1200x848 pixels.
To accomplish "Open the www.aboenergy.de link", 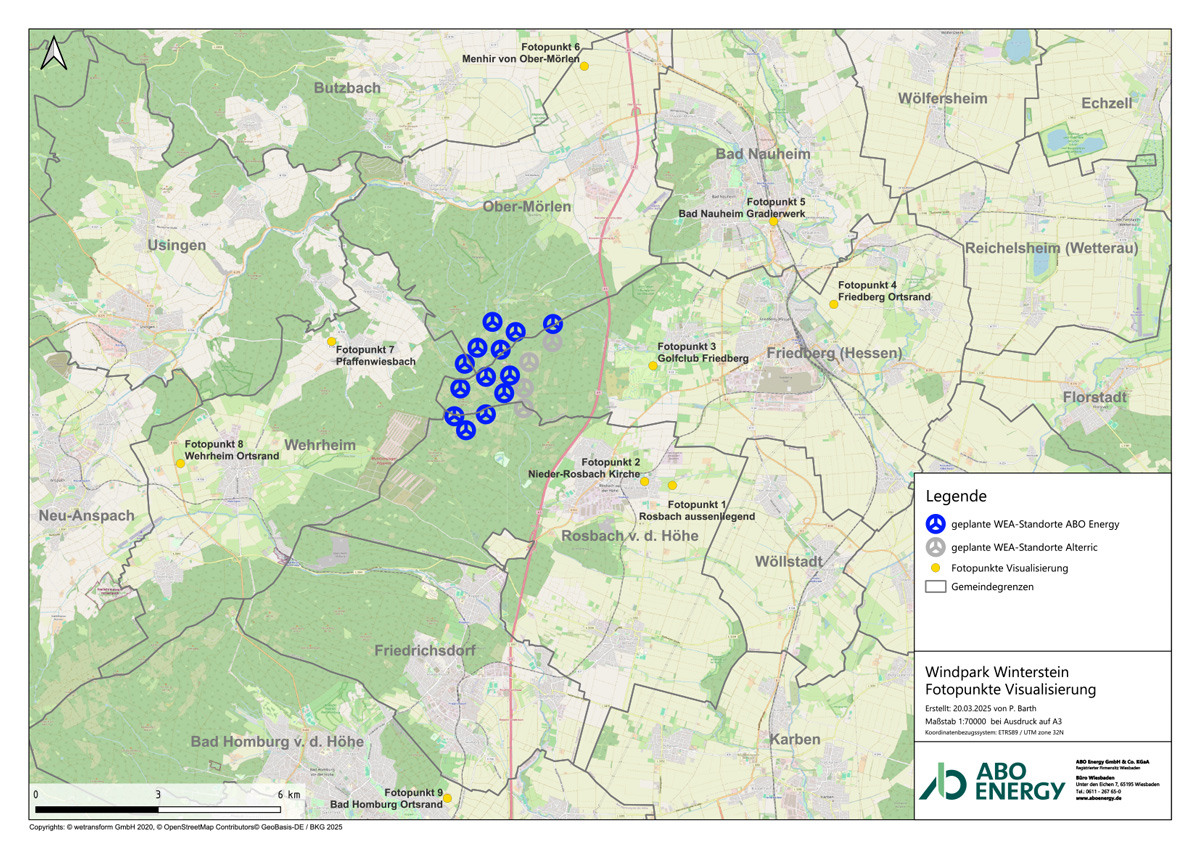I will click(1097, 799).
